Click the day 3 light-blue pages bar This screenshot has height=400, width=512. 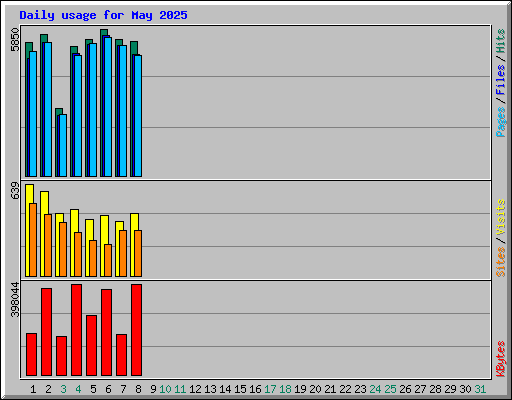pos(63,146)
